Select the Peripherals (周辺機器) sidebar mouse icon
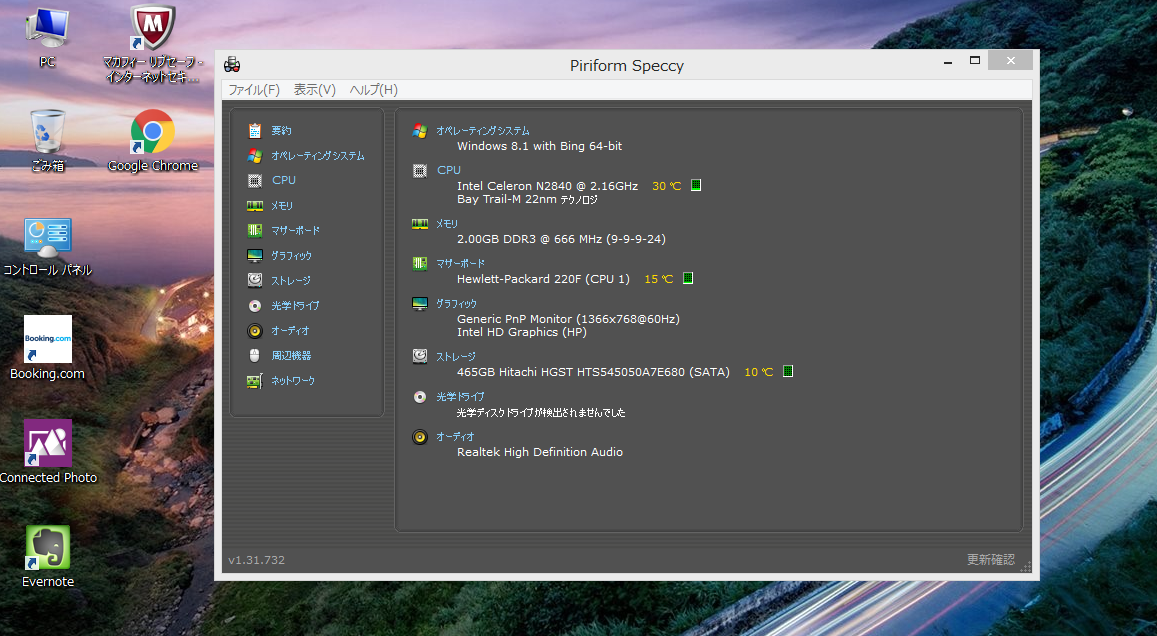 coord(255,356)
